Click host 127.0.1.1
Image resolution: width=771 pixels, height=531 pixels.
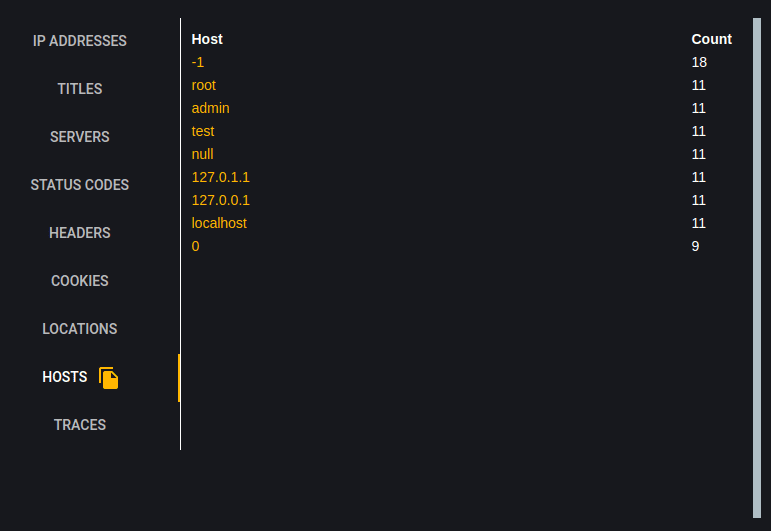220,177
